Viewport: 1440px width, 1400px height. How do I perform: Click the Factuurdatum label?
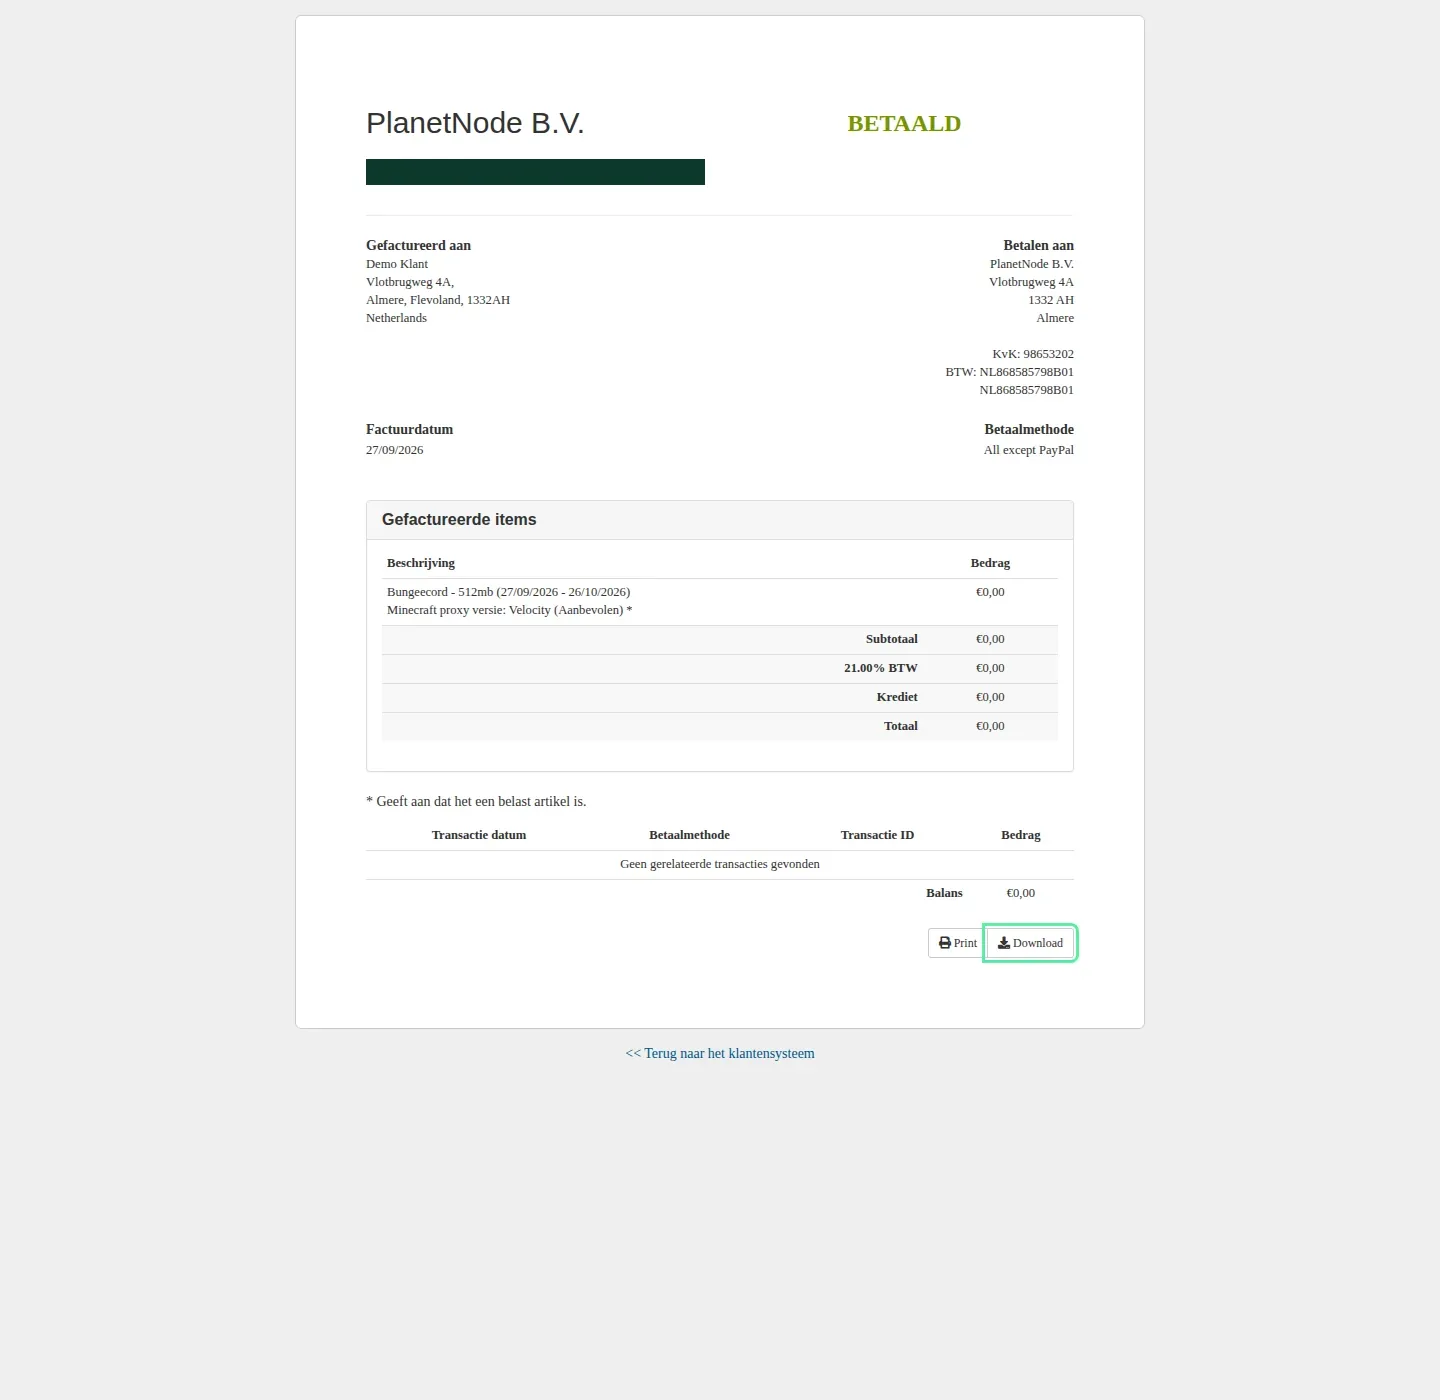point(409,429)
